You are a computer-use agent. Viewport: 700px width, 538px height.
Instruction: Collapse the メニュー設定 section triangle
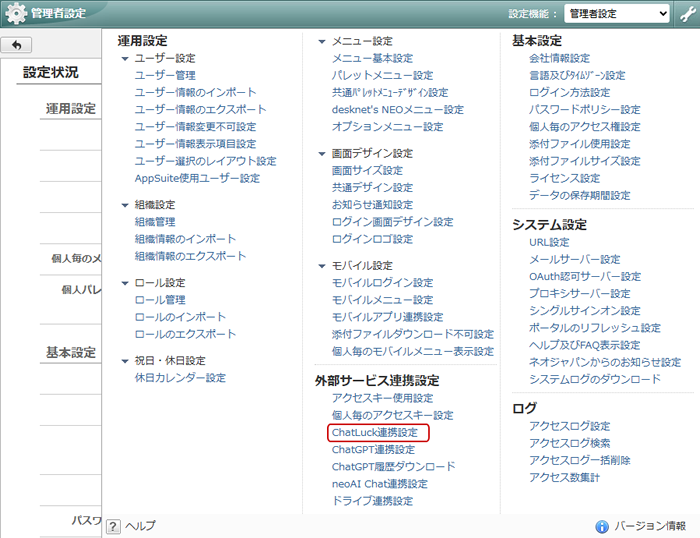click(x=322, y=42)
